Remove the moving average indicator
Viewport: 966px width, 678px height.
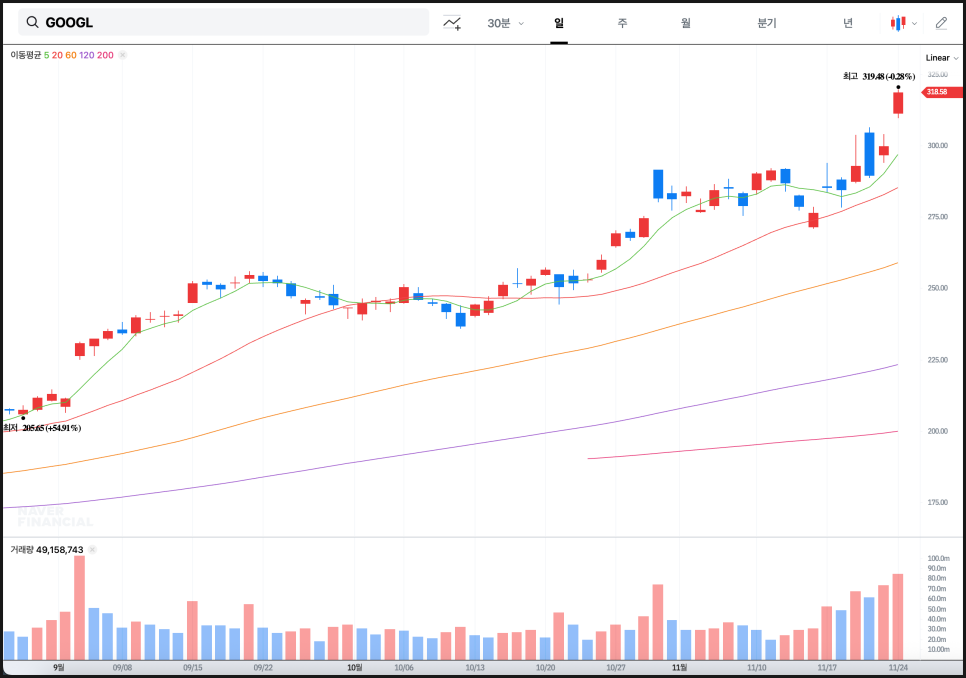(x=123, y=55)
